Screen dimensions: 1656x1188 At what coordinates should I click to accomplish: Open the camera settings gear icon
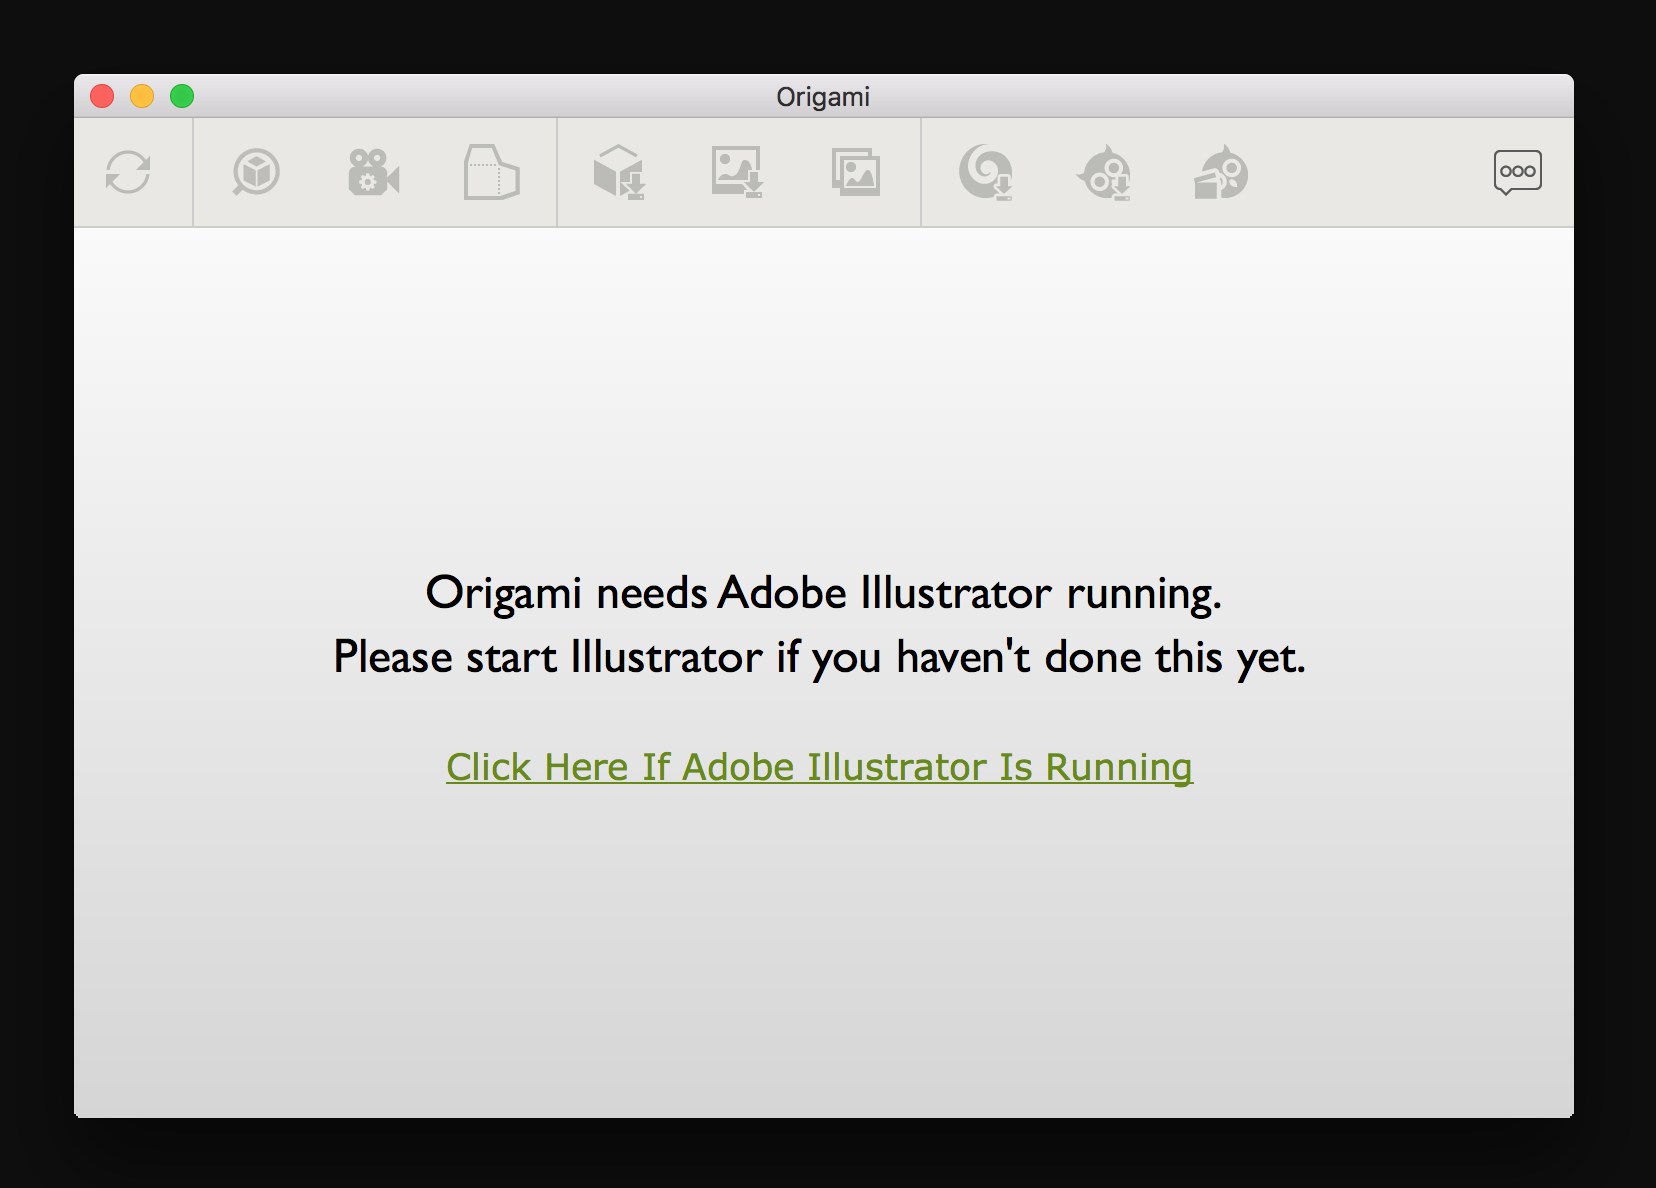(373, 172)
